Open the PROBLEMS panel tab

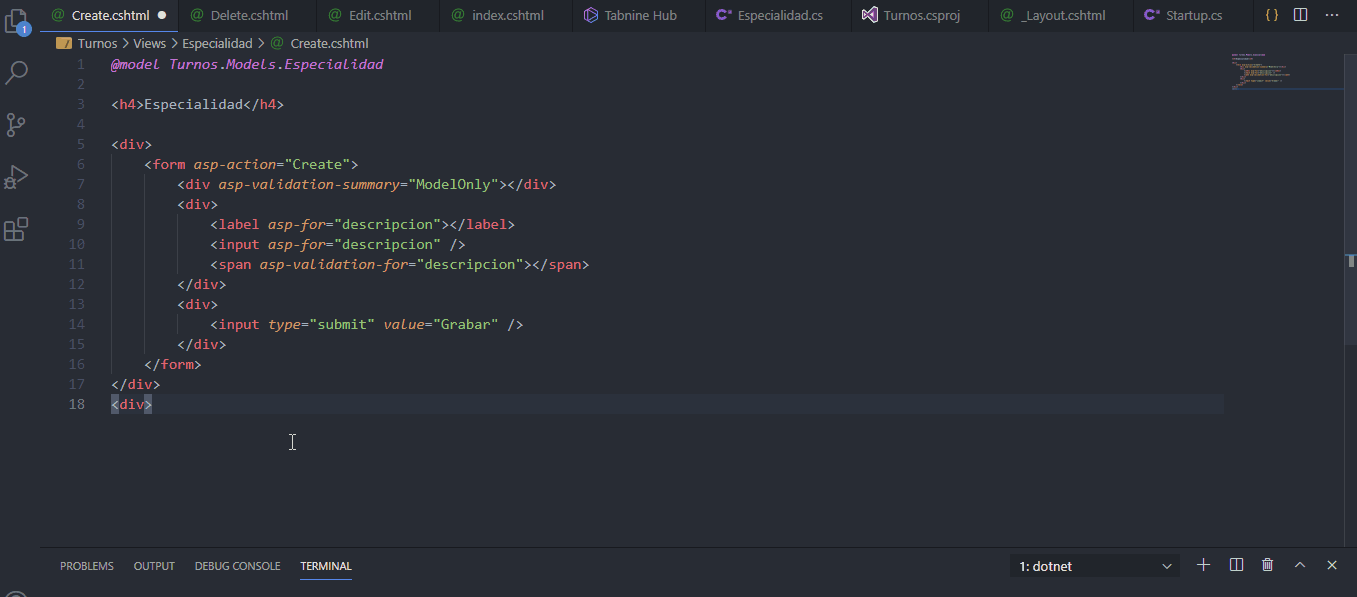click(x=87, y=566)
